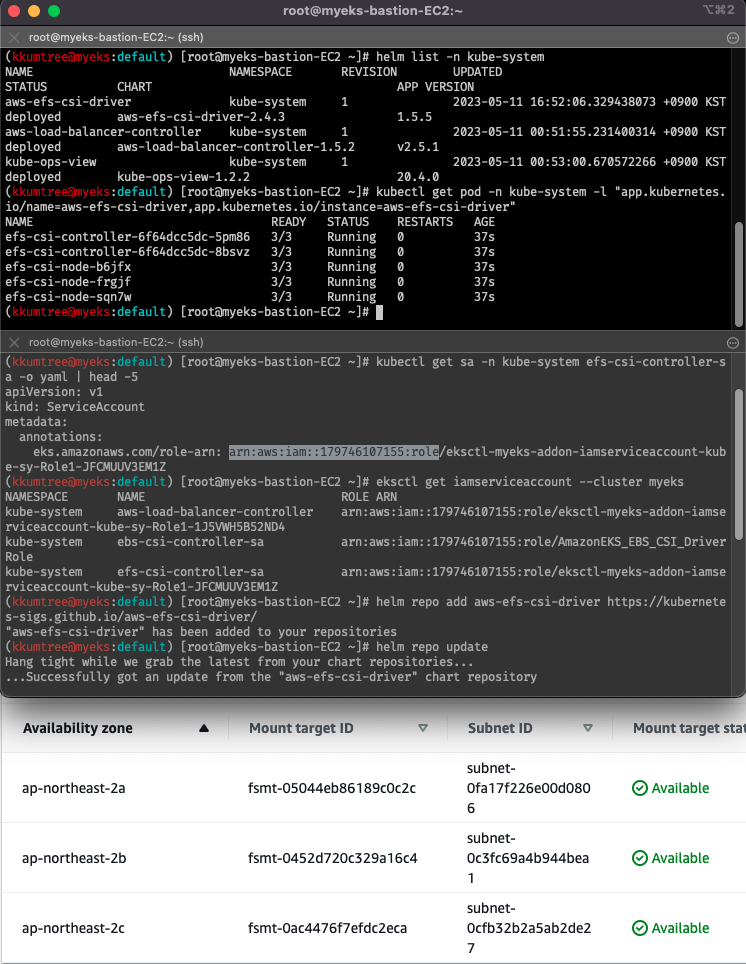This screenshot has width=746, height=964.
Task: Click the Subnet ID column header
Action: pos(499,728)
